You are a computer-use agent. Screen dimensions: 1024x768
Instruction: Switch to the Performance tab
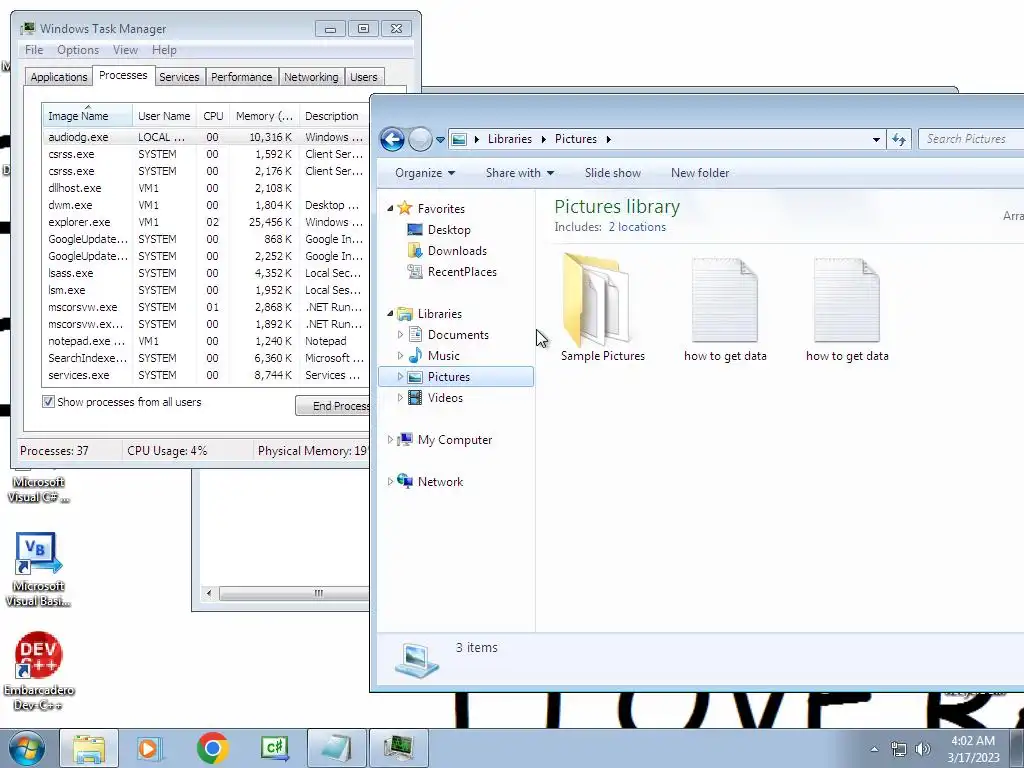click(242, 77)
